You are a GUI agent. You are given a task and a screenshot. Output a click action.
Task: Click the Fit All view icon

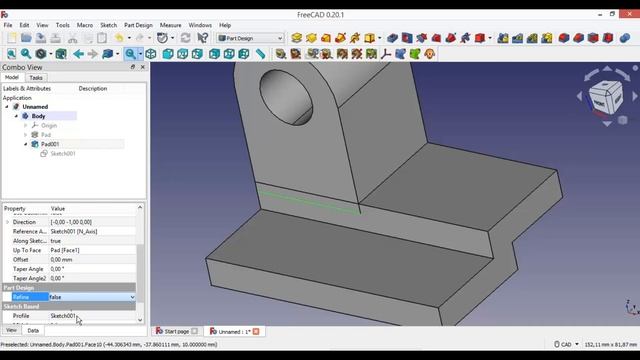point(11,54)
